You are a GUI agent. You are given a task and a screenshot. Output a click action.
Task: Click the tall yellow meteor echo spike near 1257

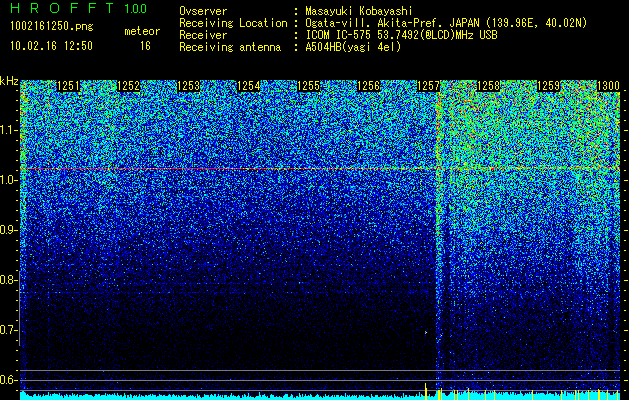point(426,391)
